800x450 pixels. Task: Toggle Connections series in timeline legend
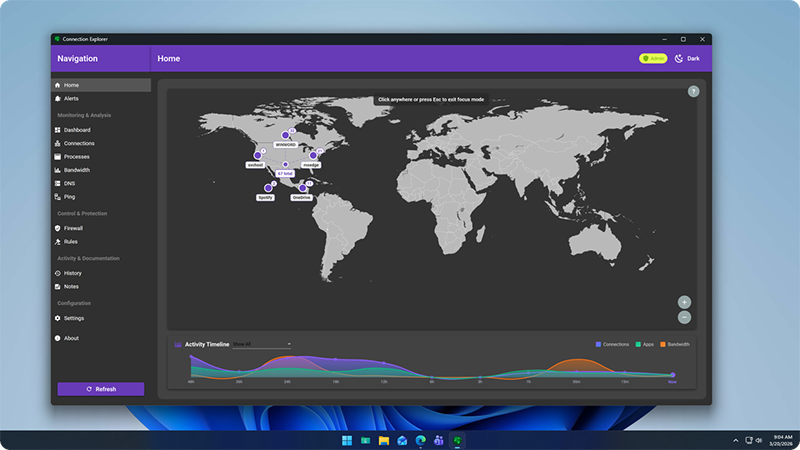tap(613, 344)
